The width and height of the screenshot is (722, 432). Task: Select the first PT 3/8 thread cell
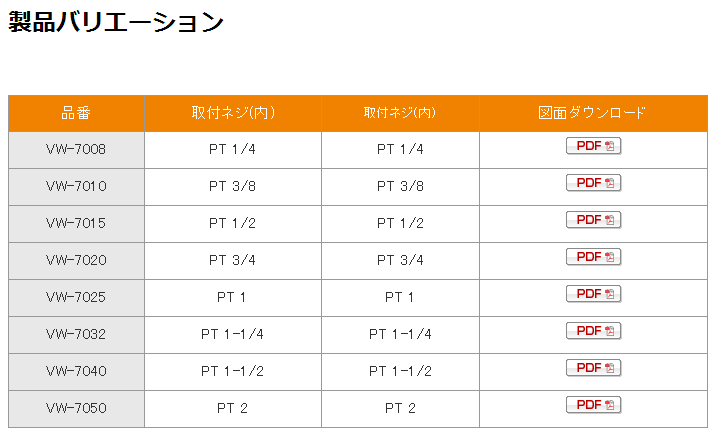[x=233, y=187]
